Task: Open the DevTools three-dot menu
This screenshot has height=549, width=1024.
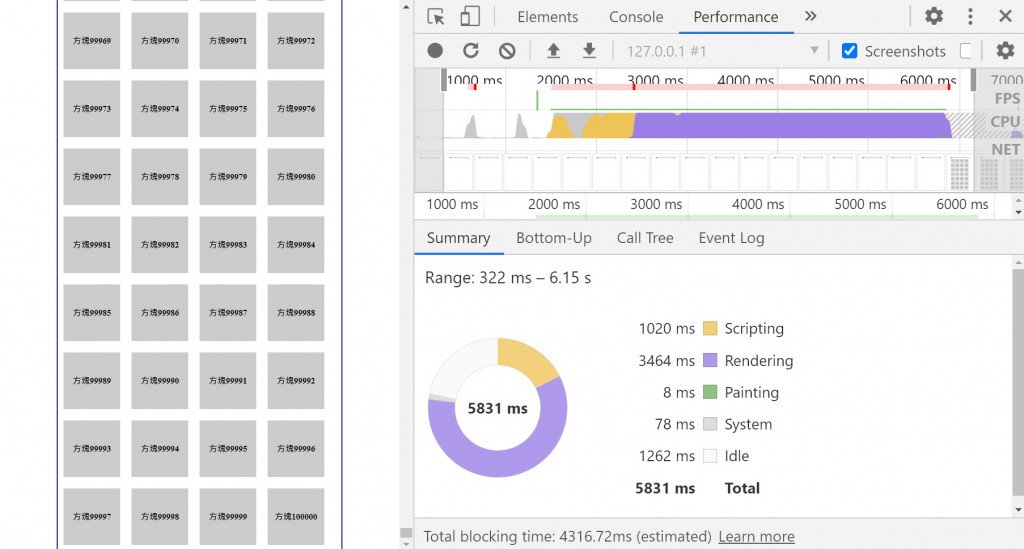Action: (x=970, y=16)
